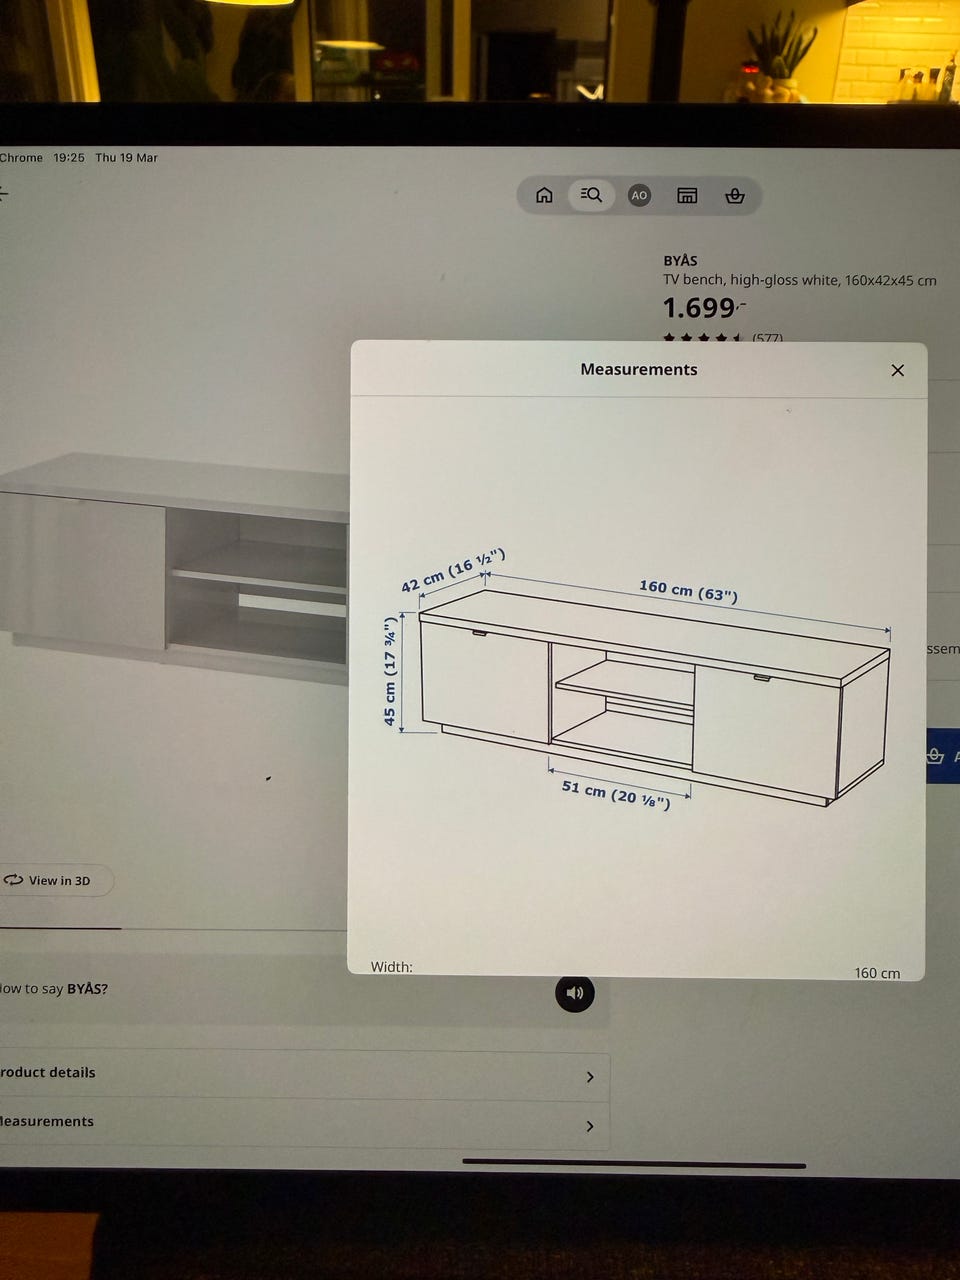
Task: Open the AO profile avatar
Action: (x=639, y=195)
